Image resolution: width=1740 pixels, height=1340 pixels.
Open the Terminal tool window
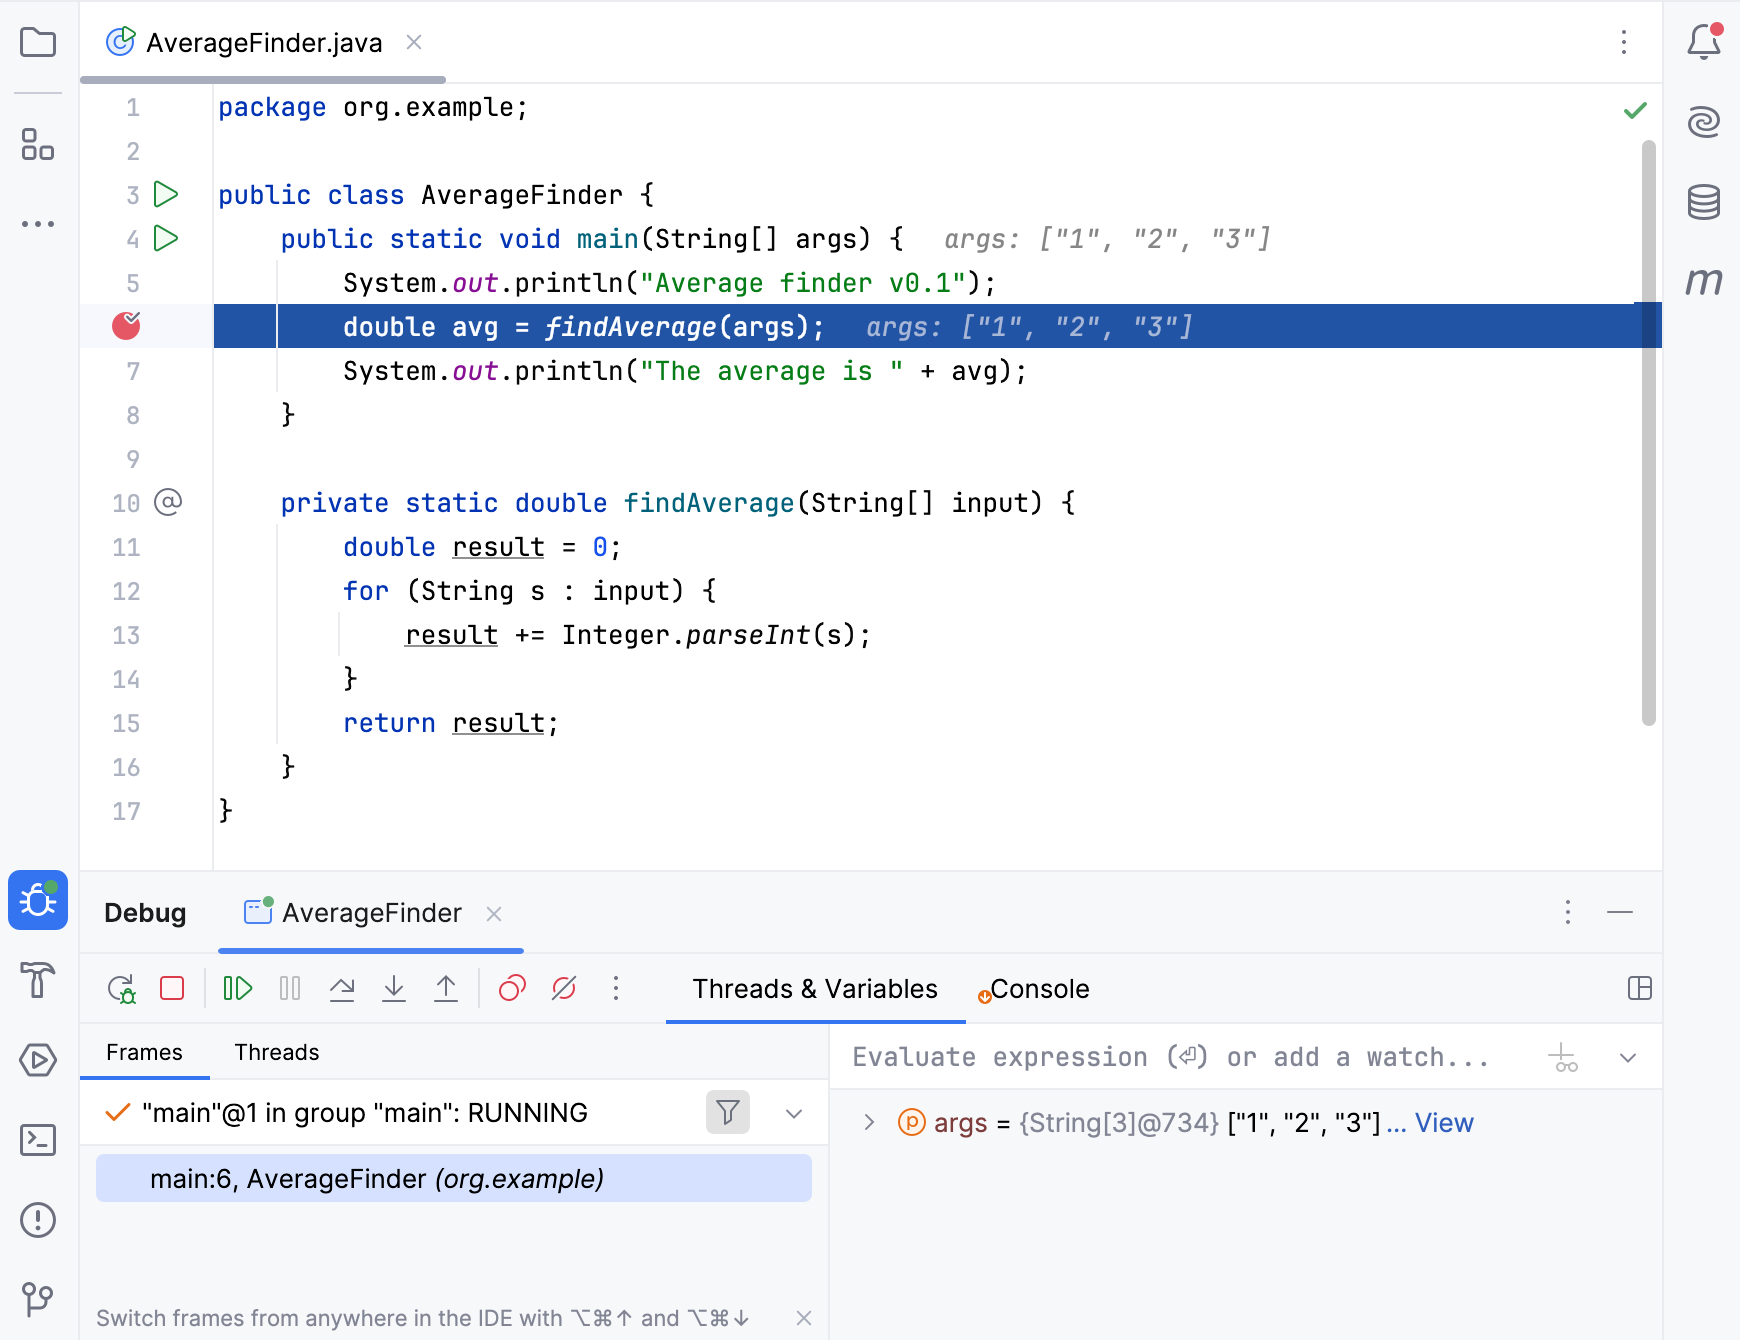point(37,1140)
